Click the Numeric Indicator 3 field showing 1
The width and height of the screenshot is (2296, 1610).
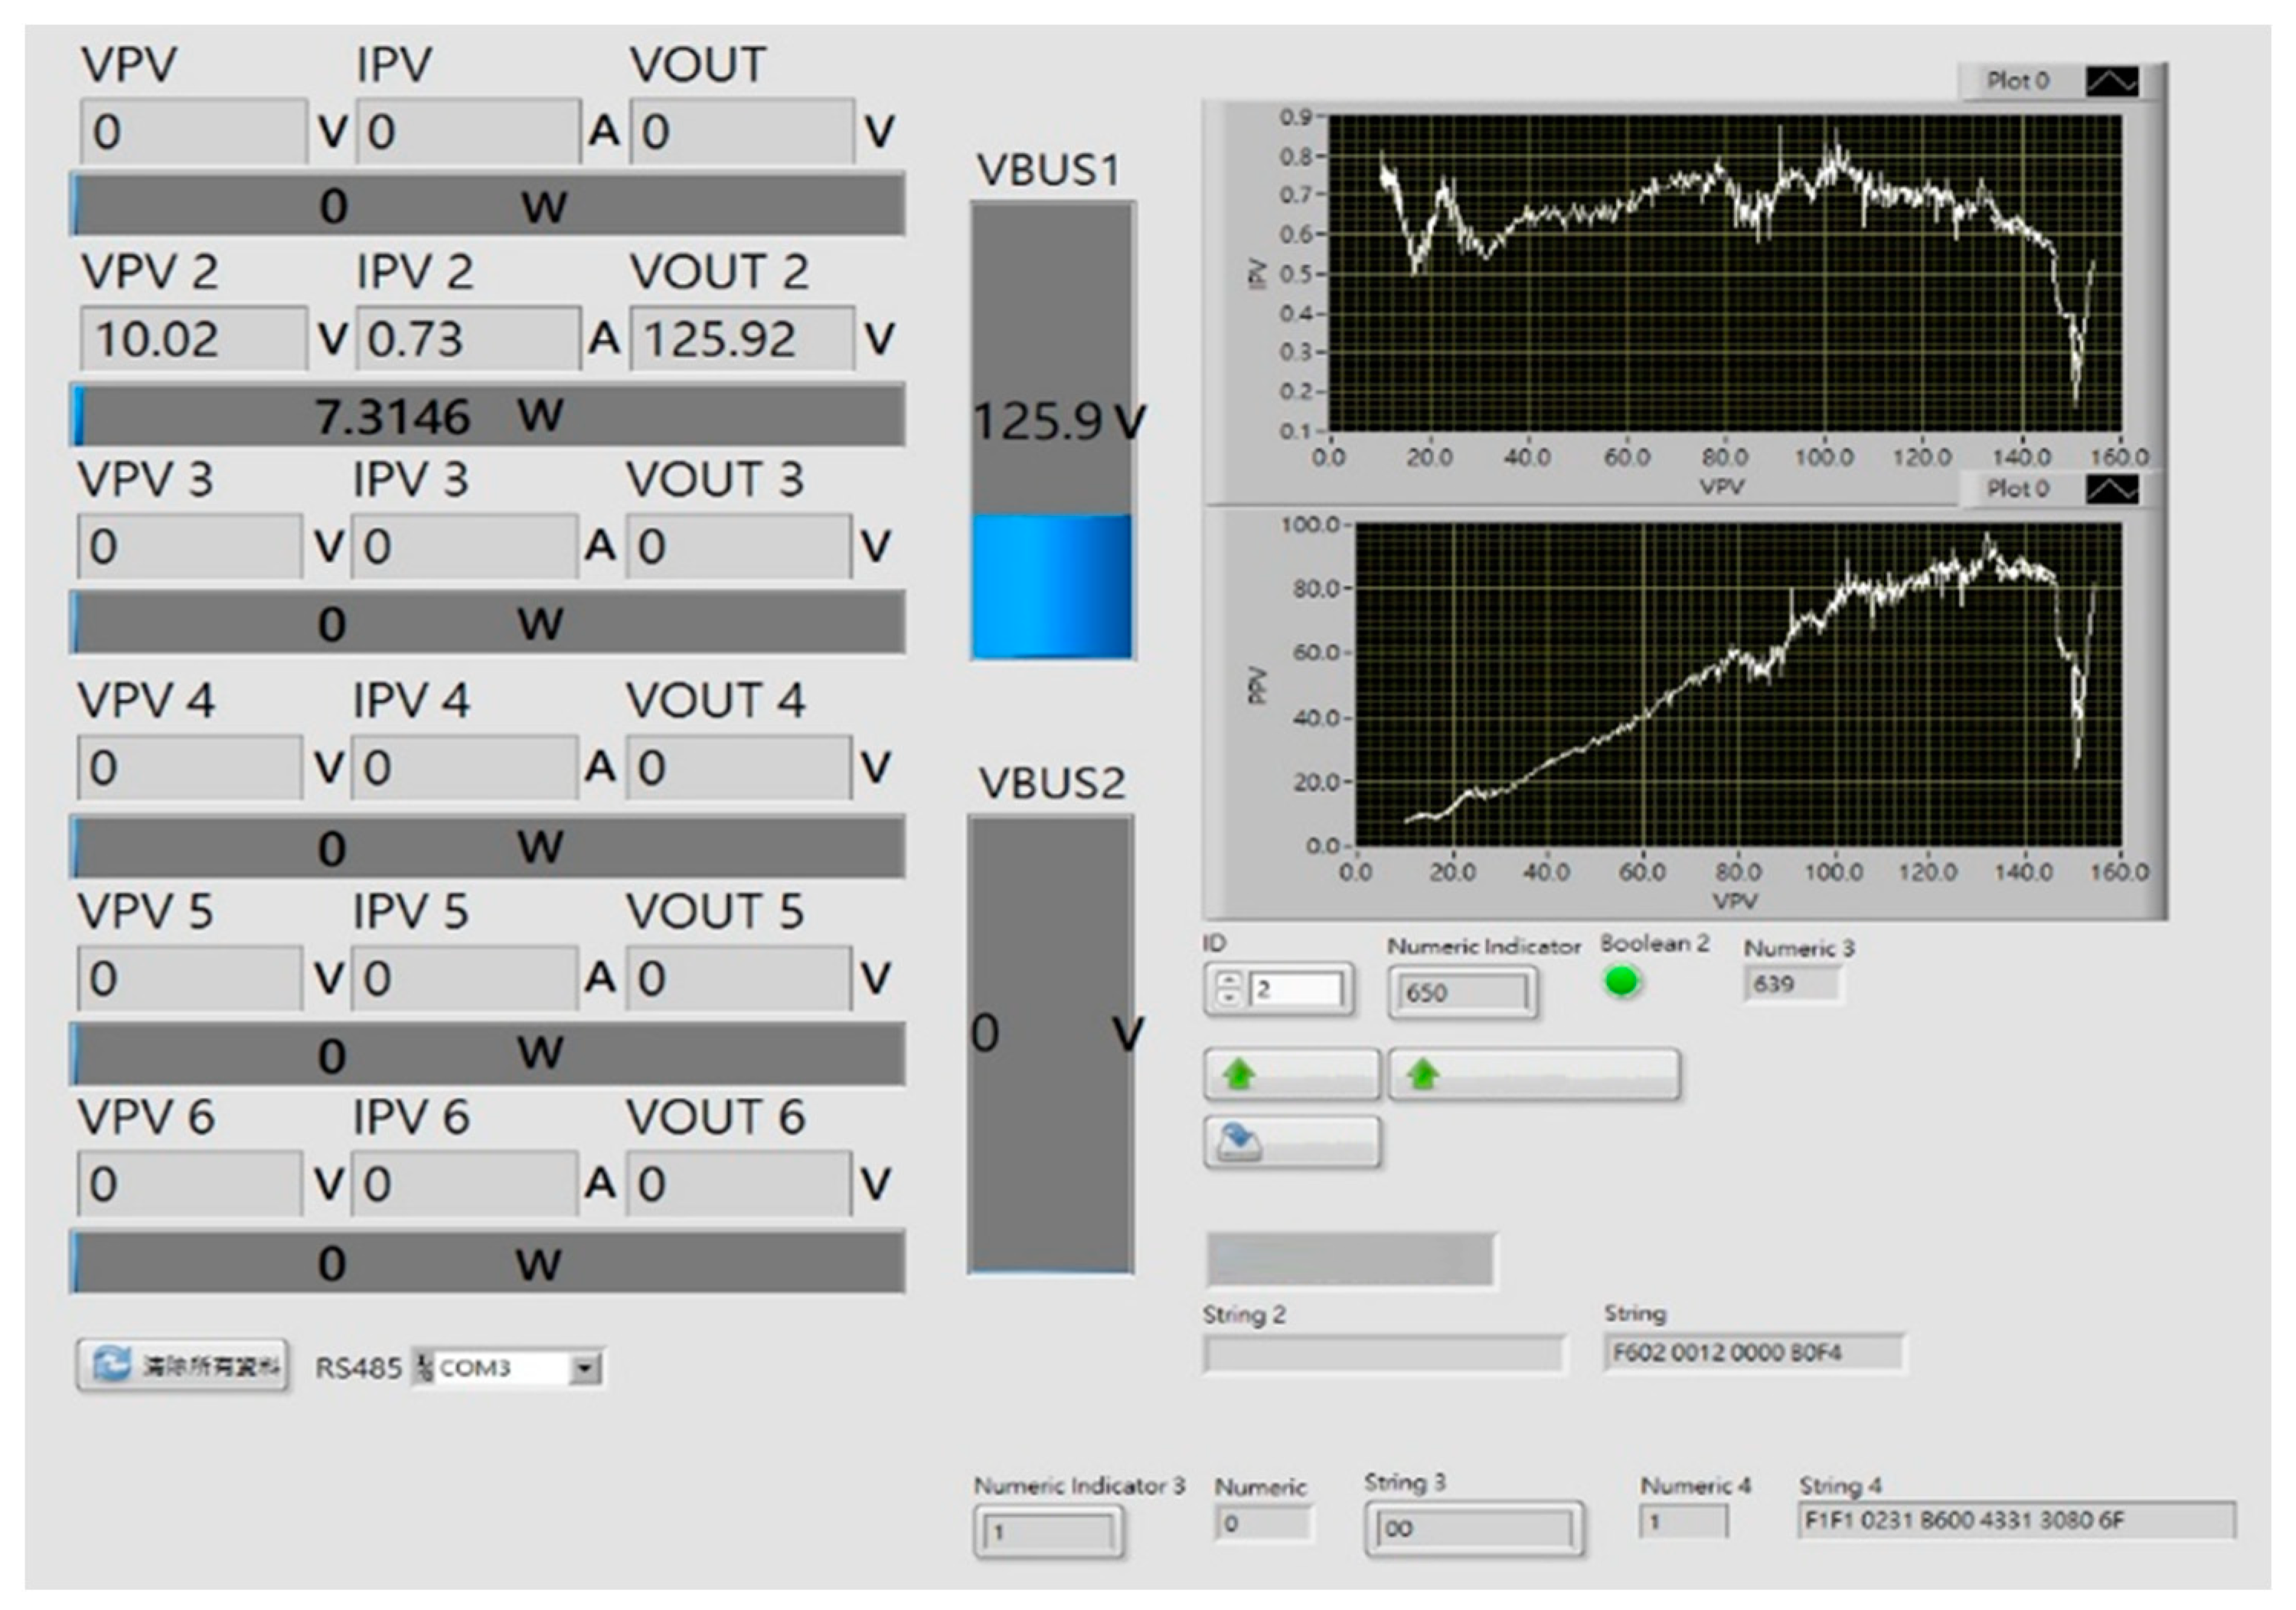tap(1049, 1531)
